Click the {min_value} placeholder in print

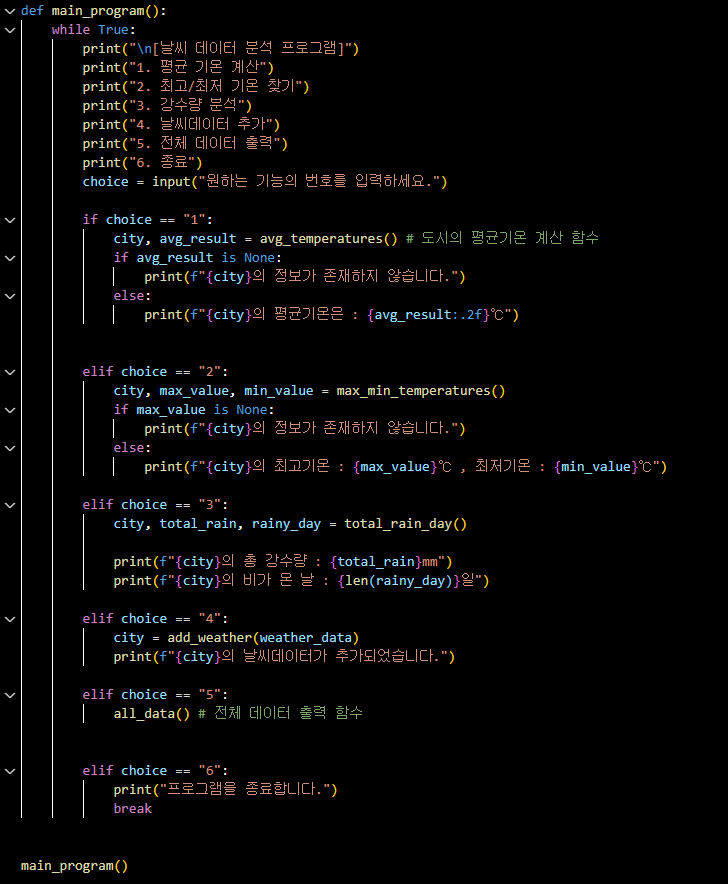[595, 467]
